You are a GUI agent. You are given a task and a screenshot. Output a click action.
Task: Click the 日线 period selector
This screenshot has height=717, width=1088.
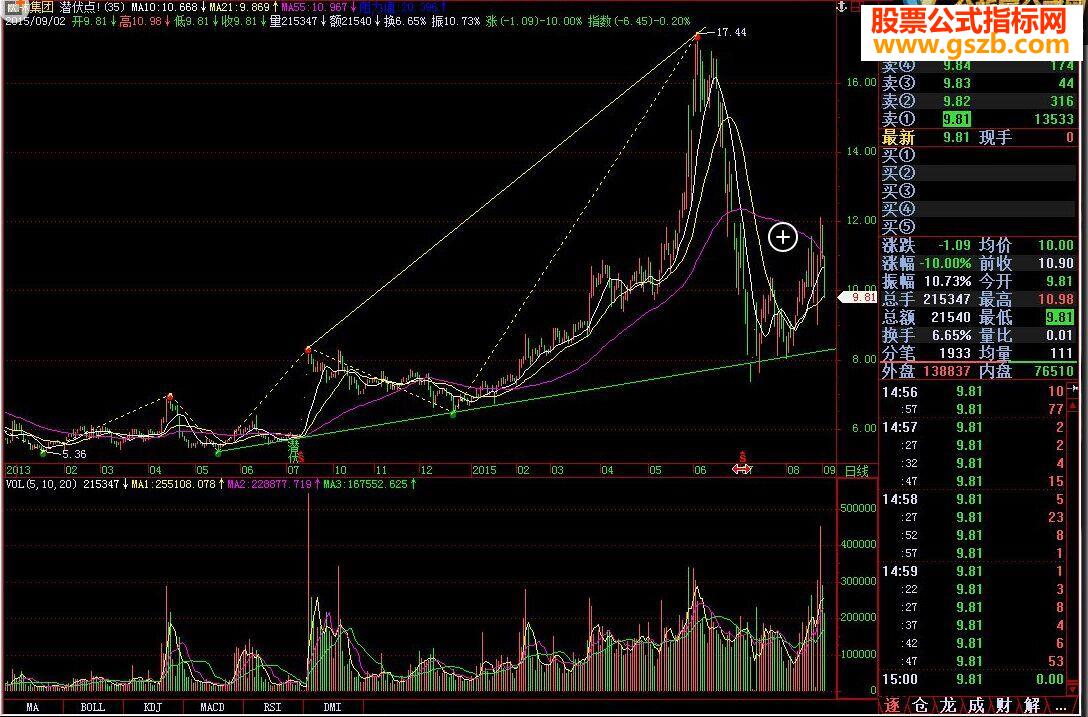point(857,471)
